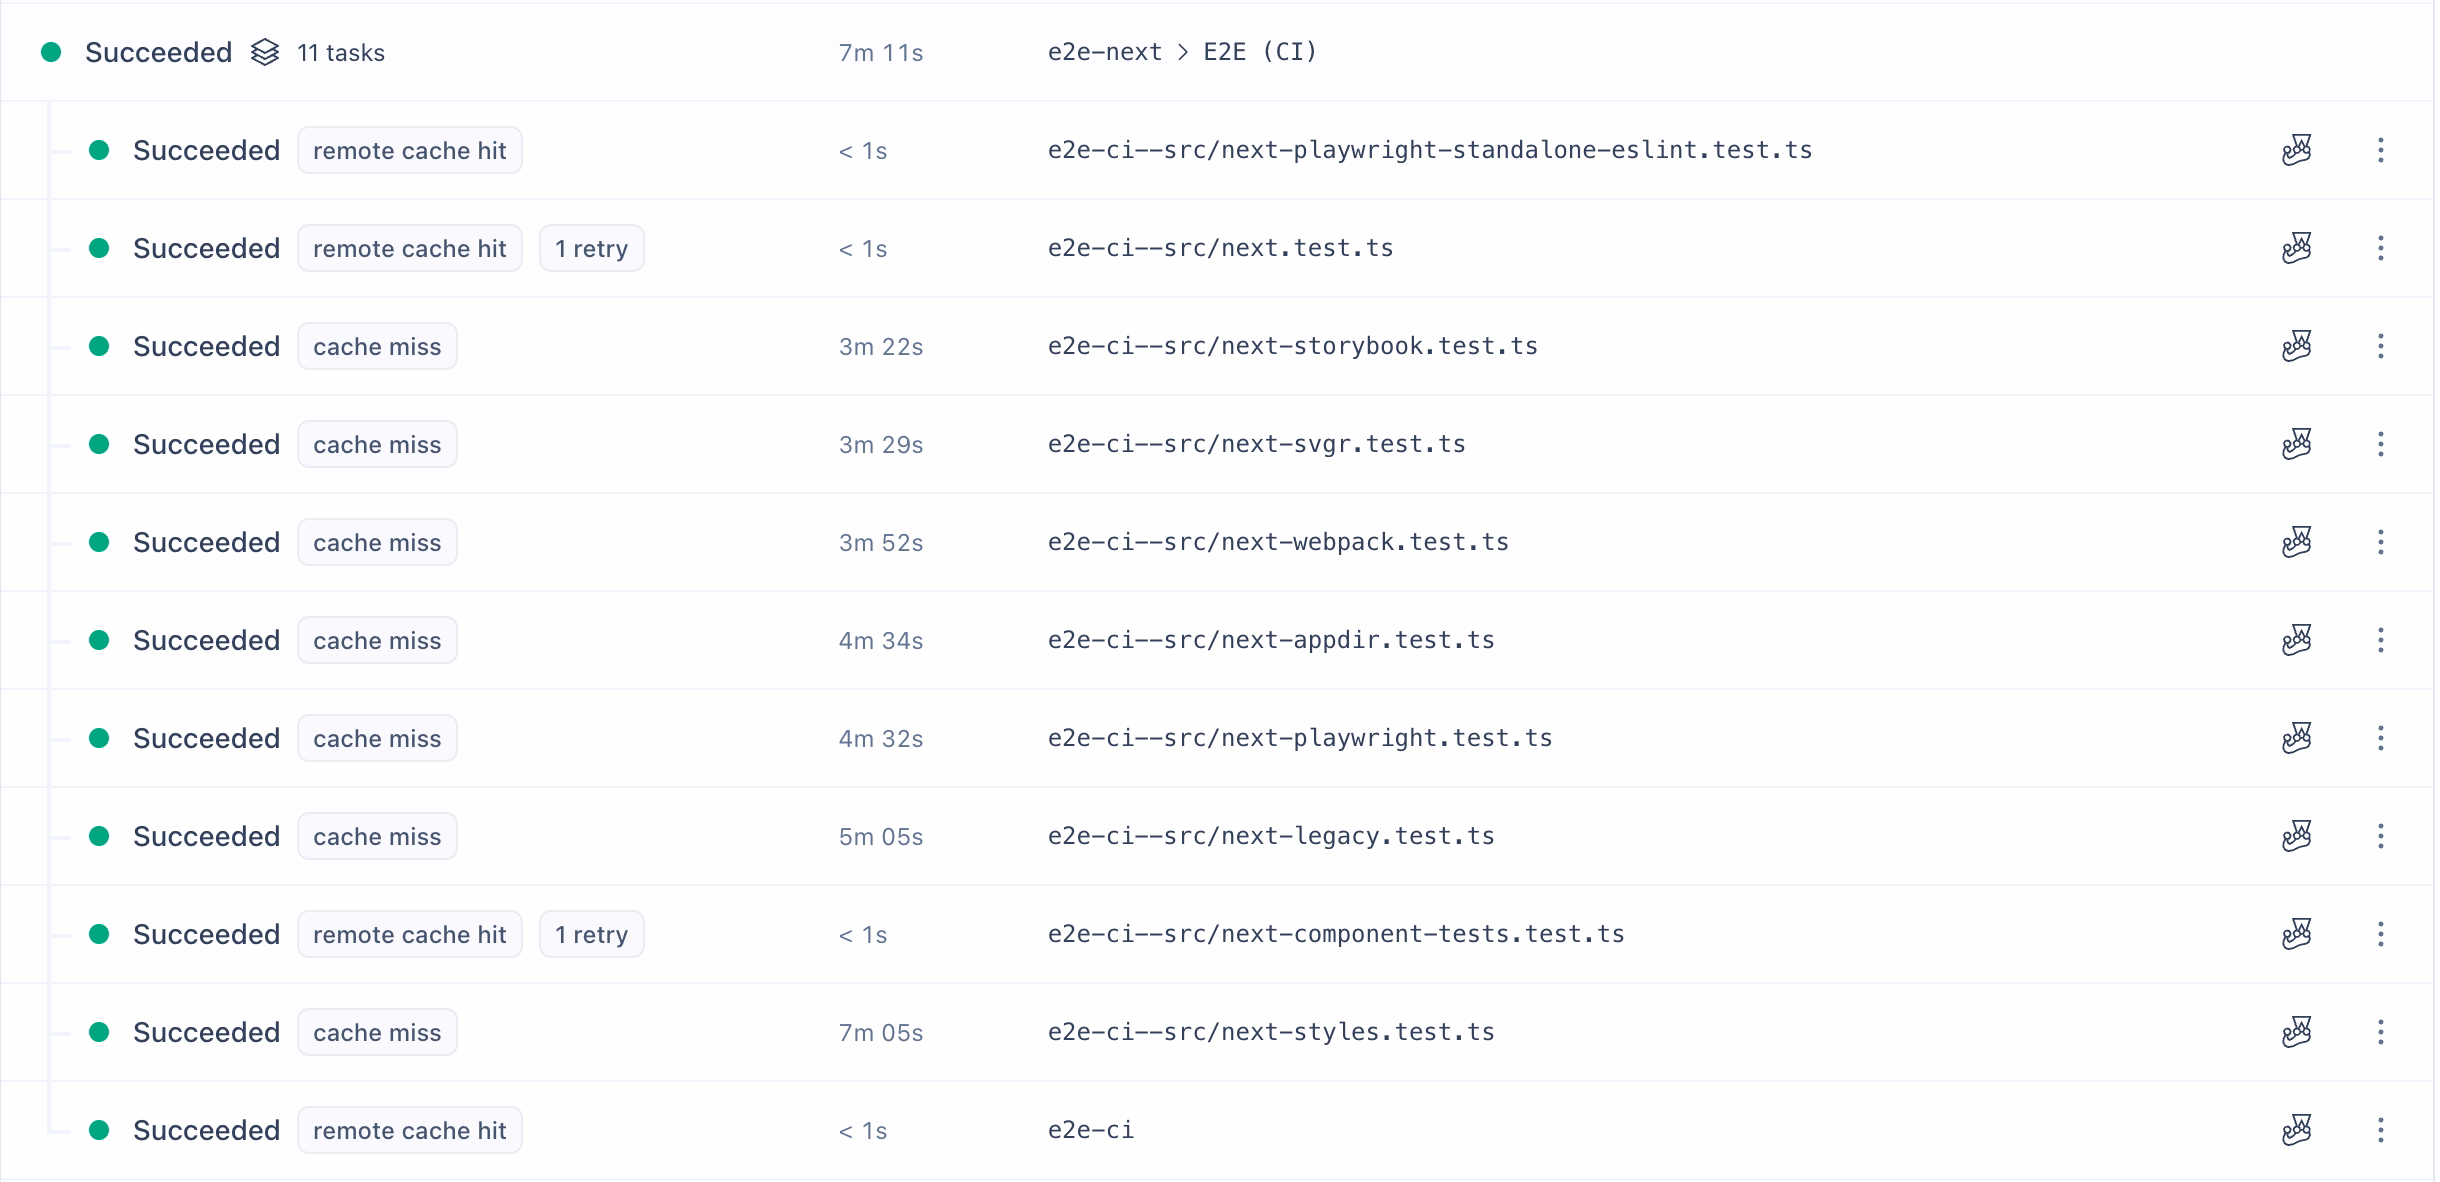Click the Jest icon on next-svgr.test.ts row
The height and width of the screenshot is (1182, 2440).
(x=2297, y=443)
